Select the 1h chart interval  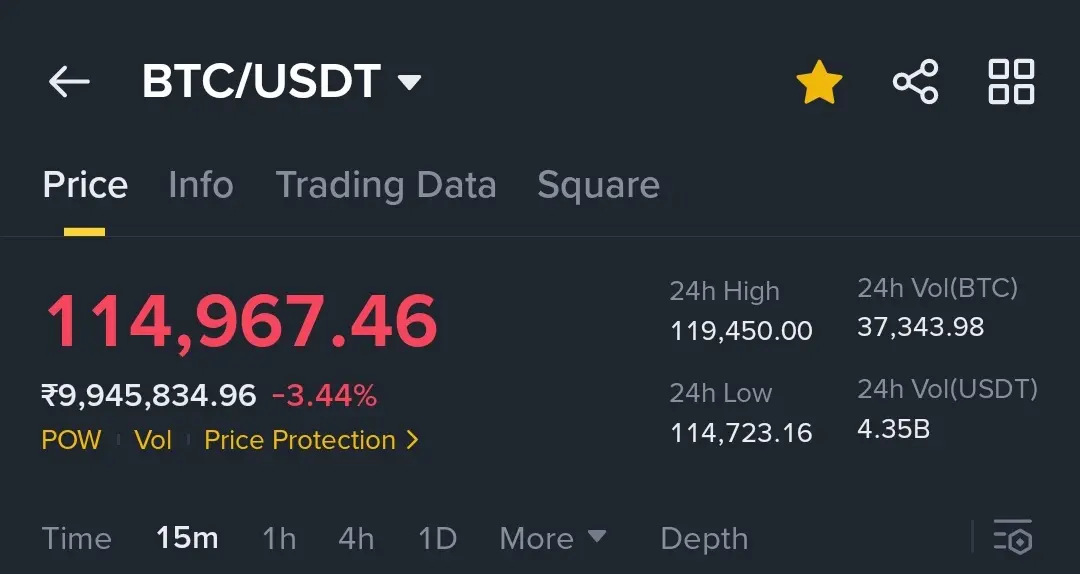[x=280, y=538]
